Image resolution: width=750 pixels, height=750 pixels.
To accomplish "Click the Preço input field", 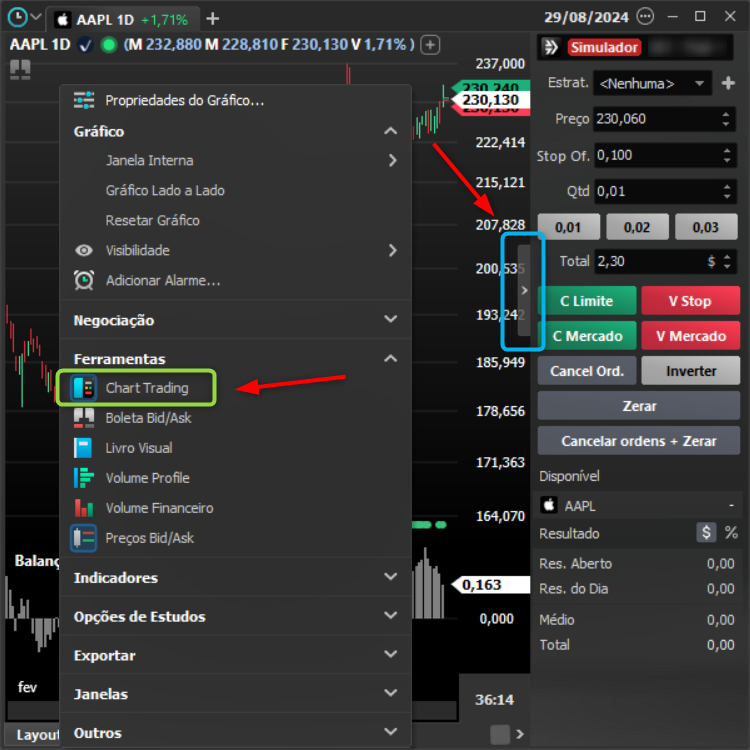I will point(655,119).
